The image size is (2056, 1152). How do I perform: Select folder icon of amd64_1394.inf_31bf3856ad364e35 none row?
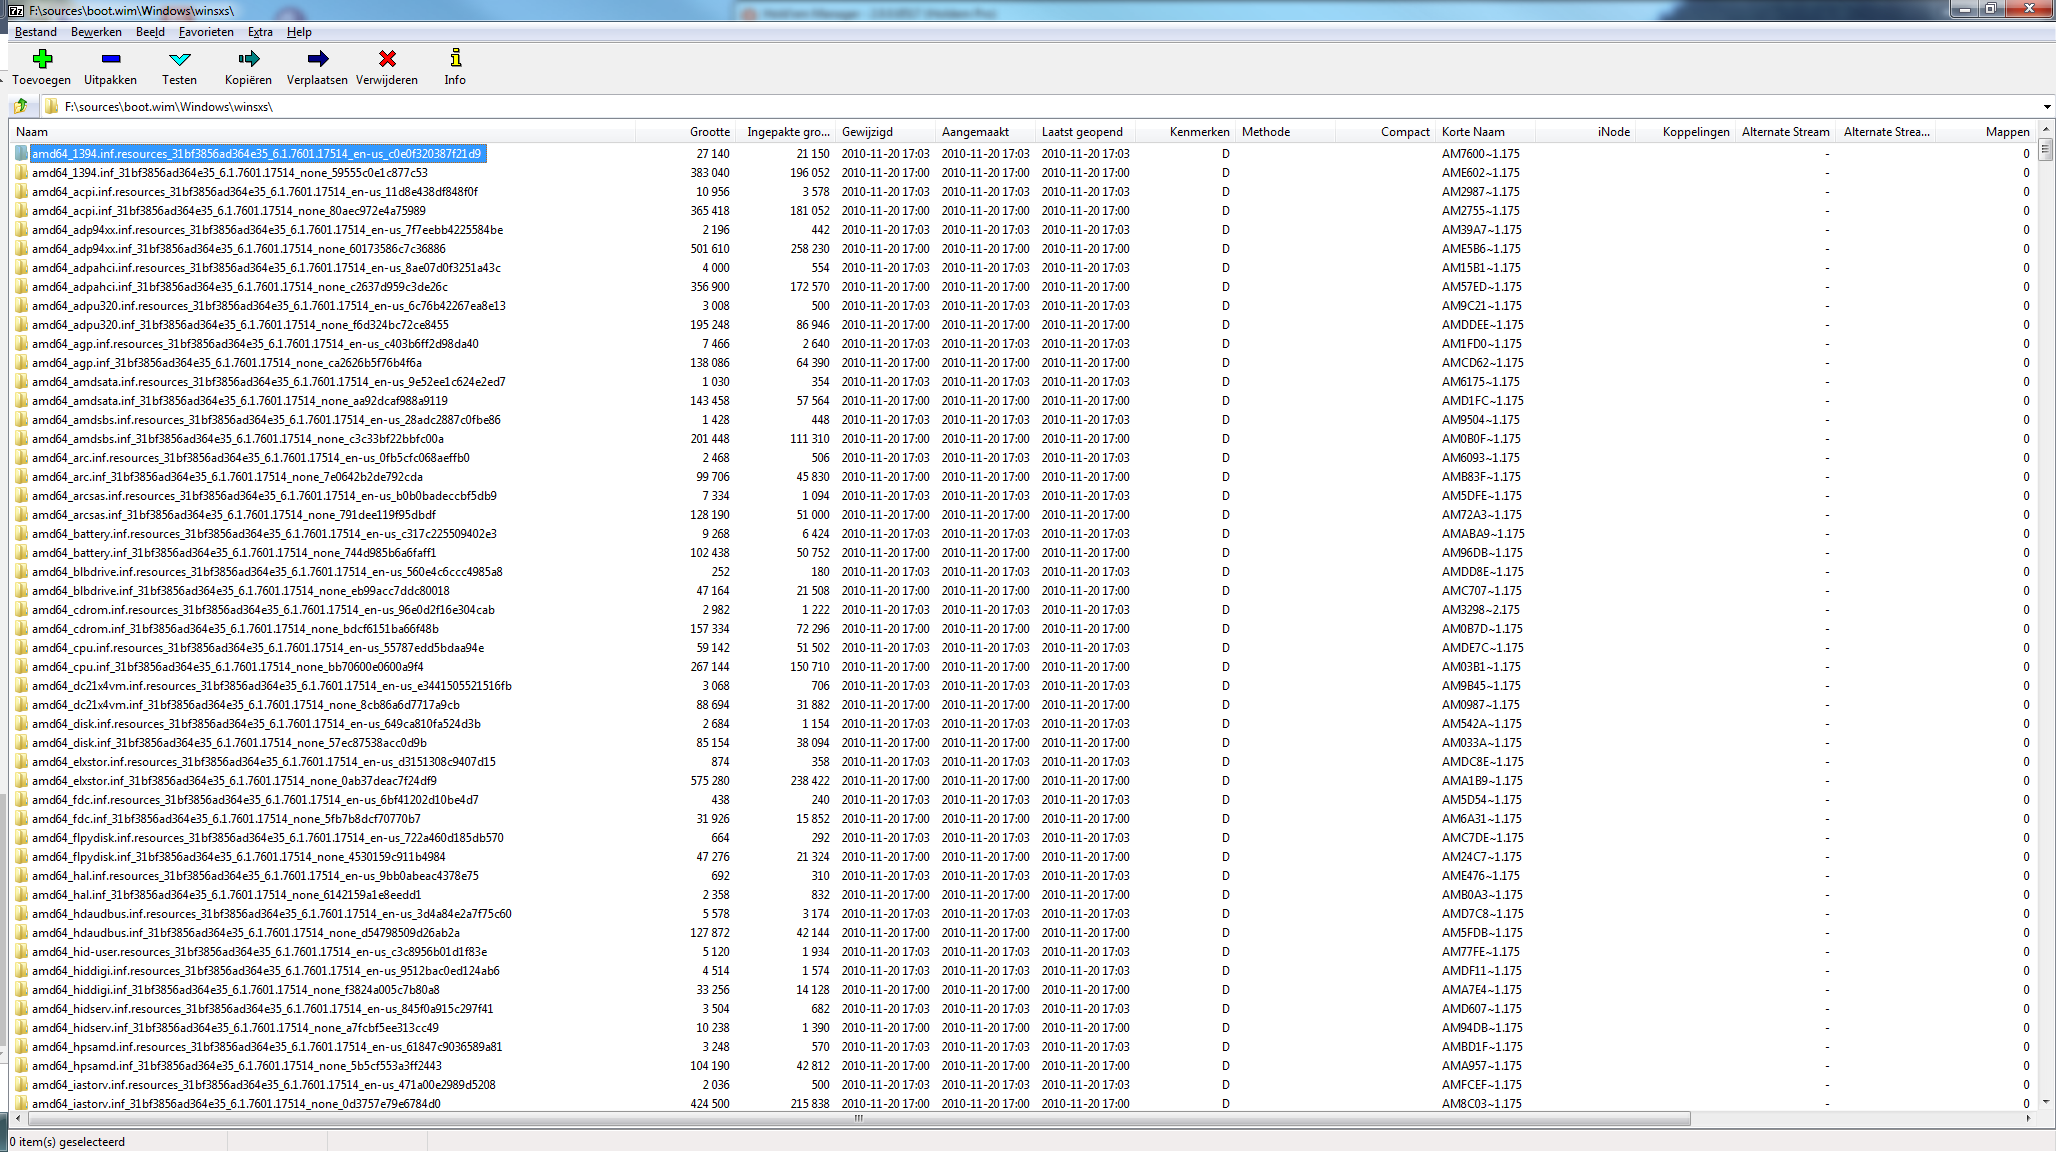[21, 173]
